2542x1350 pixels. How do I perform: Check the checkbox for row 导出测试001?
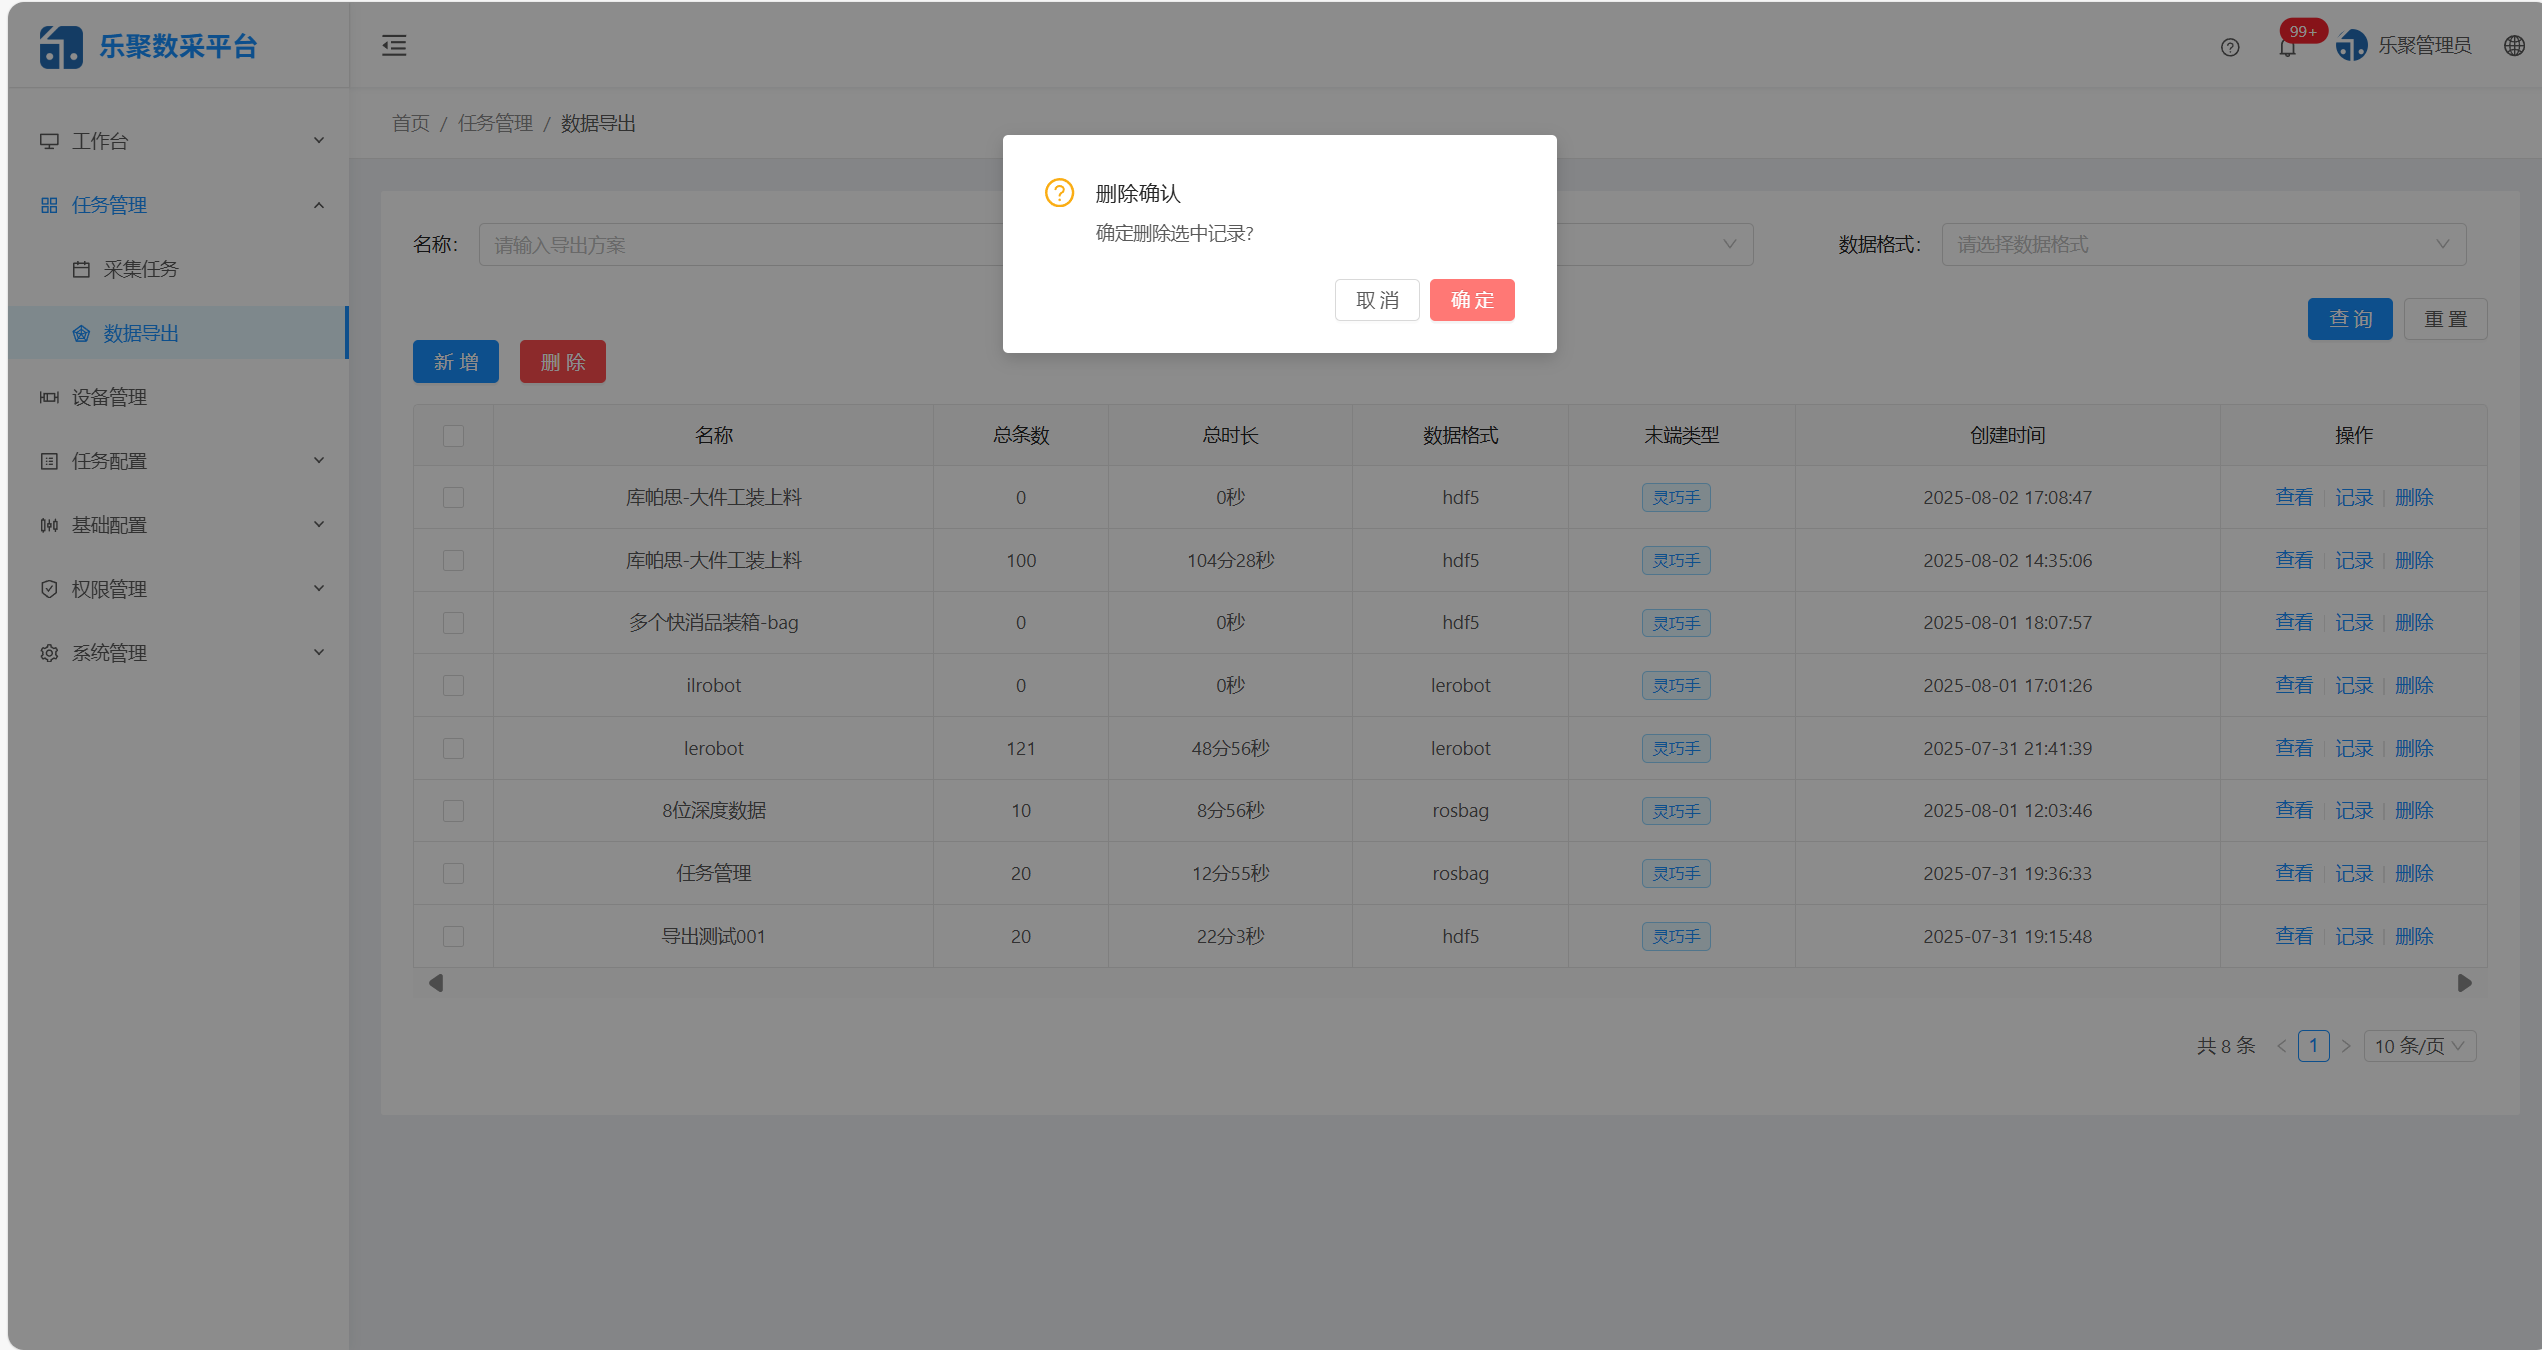453,936
